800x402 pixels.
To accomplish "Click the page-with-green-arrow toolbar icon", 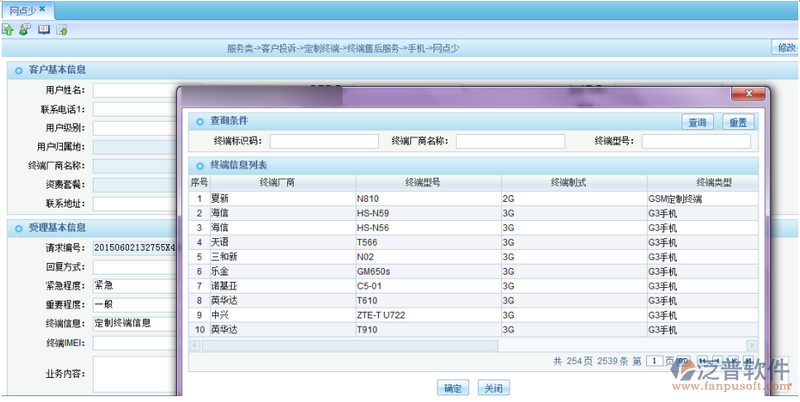I will (x=62, y=30).
